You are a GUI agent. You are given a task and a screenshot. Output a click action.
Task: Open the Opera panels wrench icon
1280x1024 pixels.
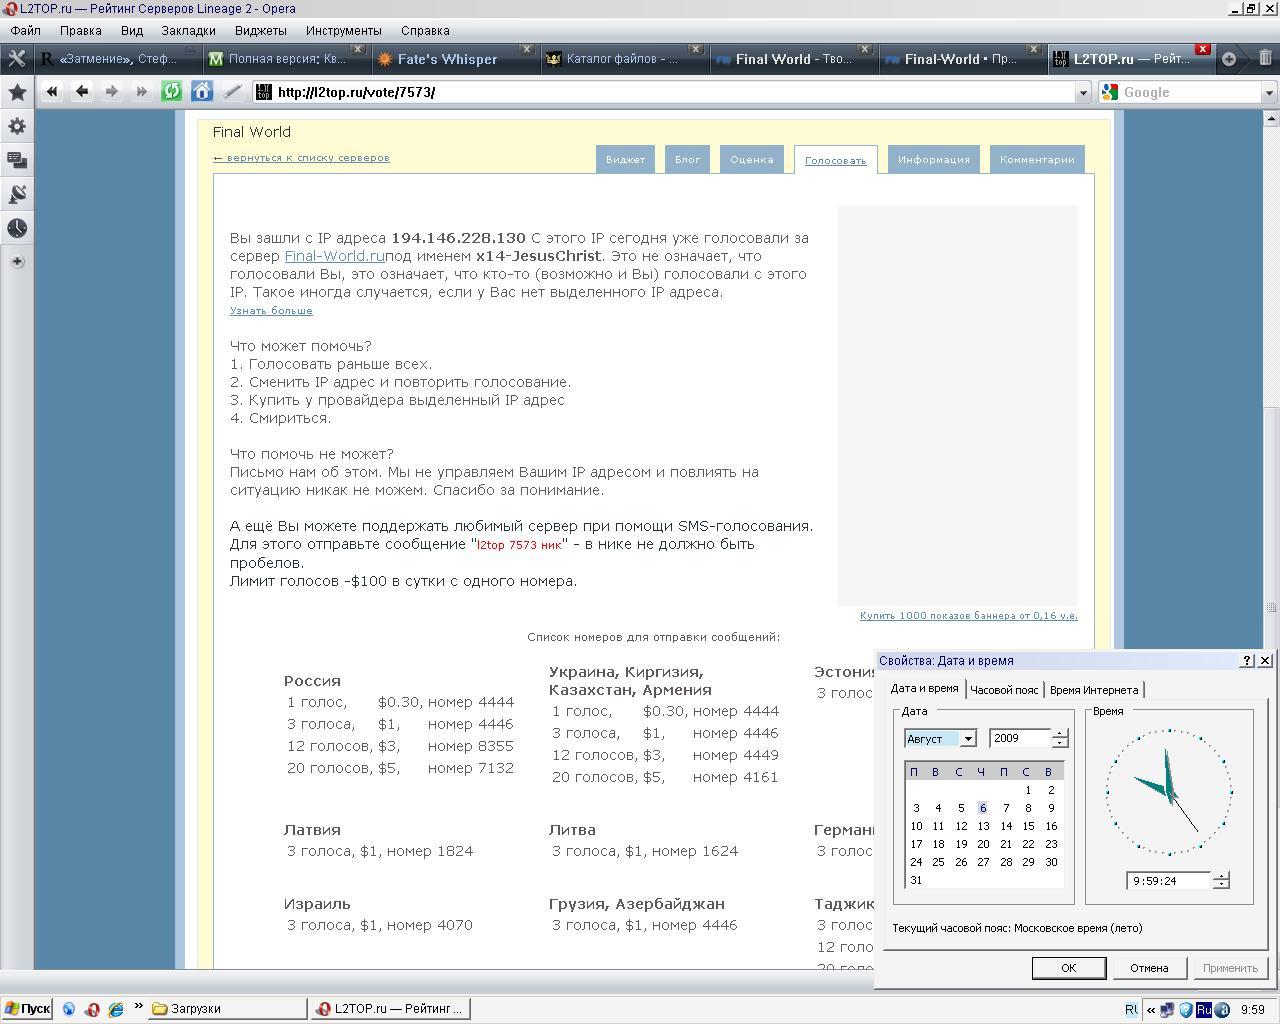tap(16, 58)
